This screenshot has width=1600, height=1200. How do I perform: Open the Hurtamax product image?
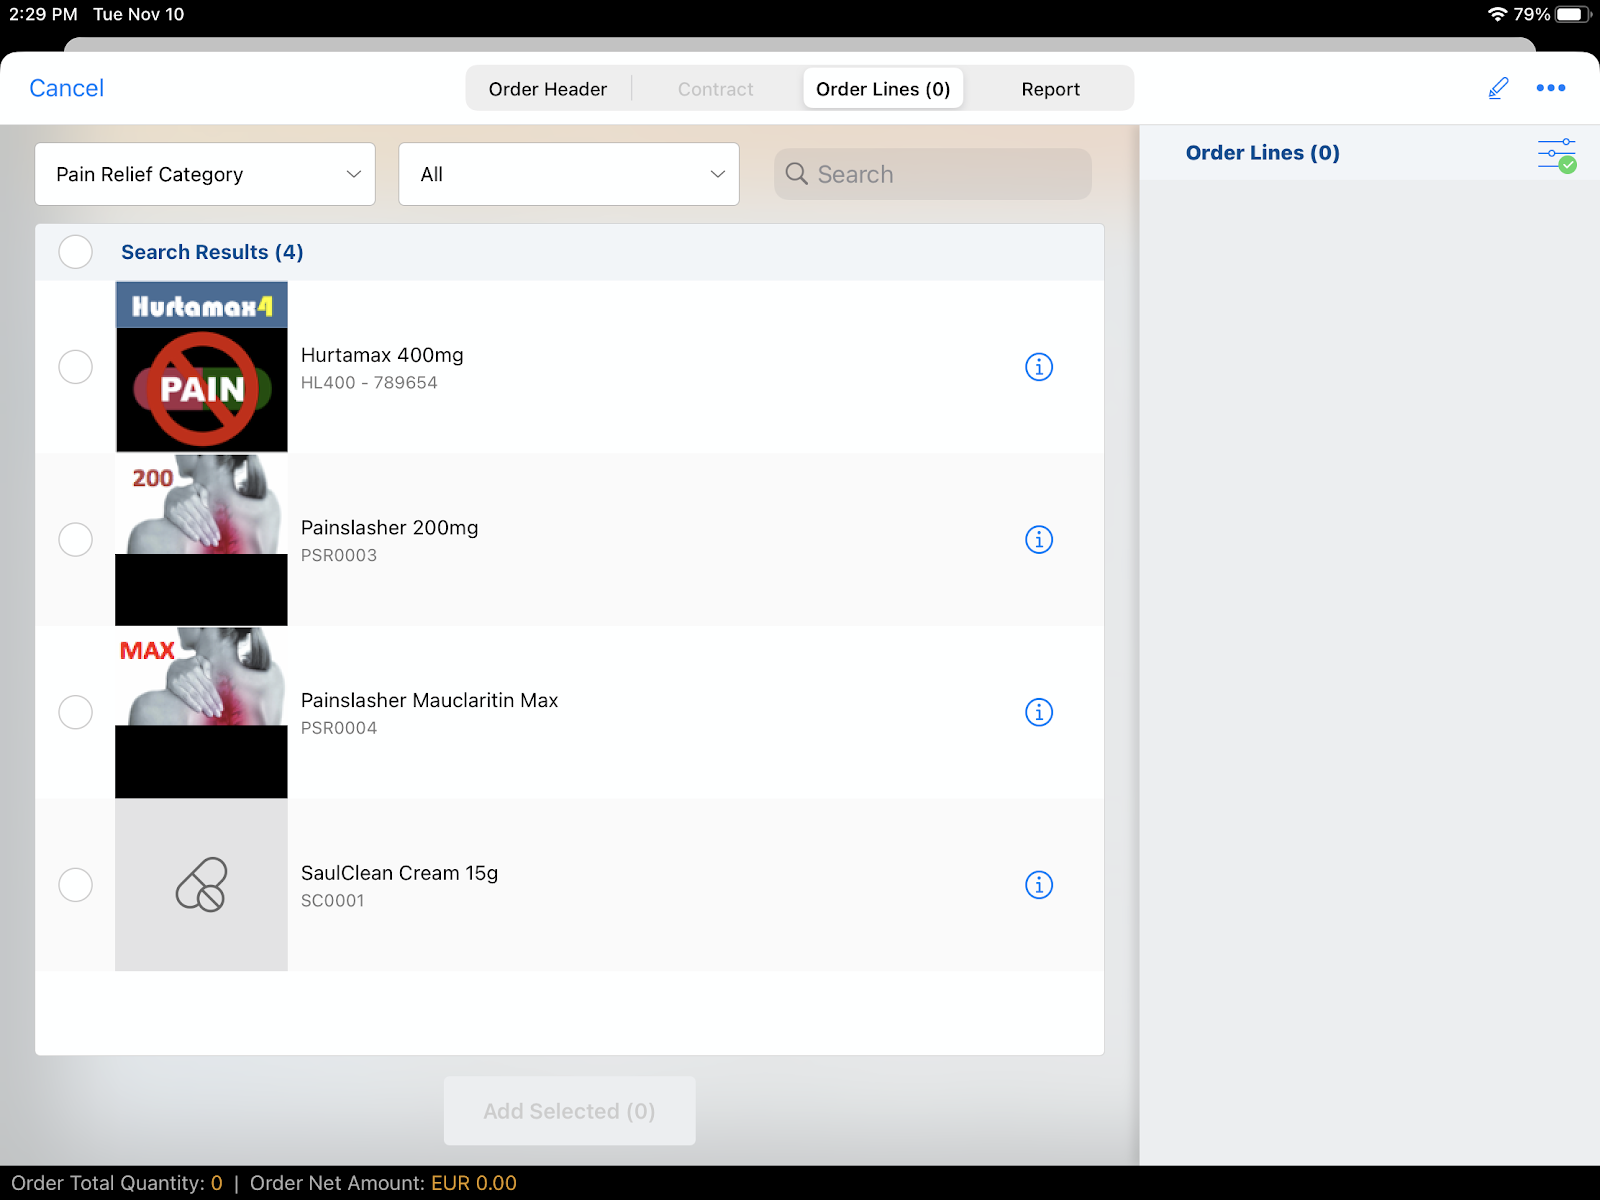201,367
